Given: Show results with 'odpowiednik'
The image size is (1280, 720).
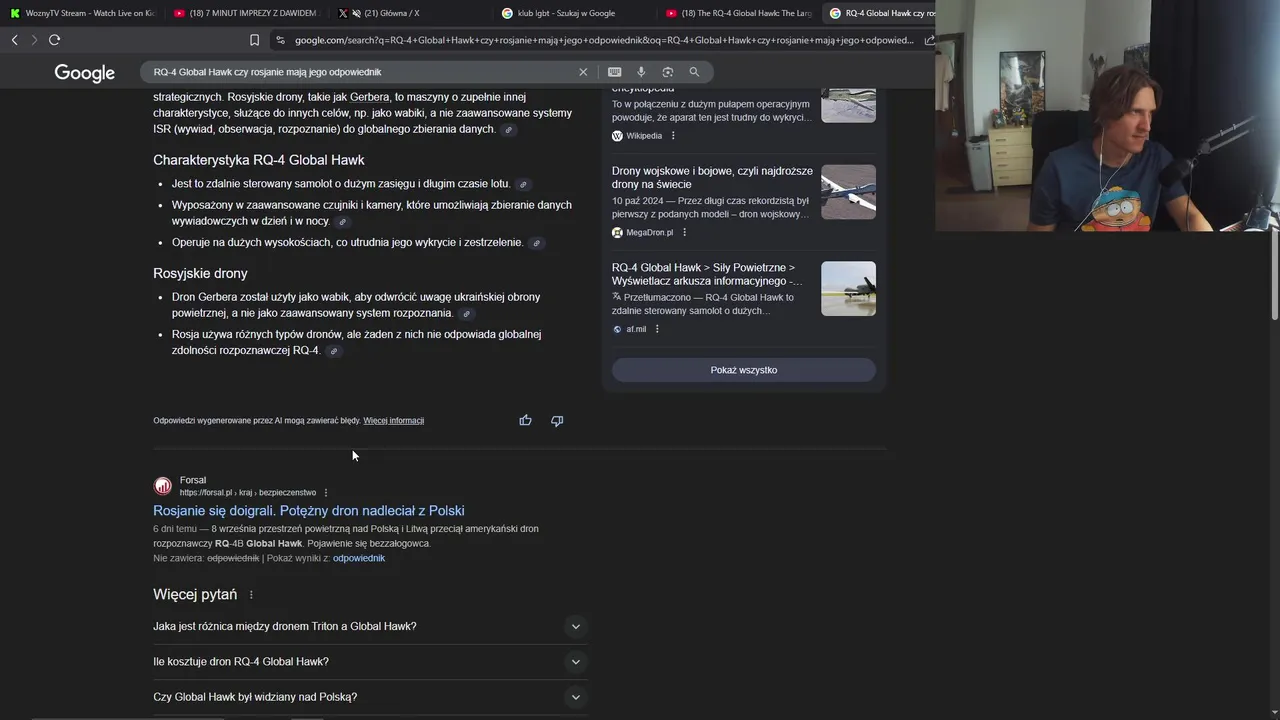Looking at the screenshot, I should coord(359,558).
